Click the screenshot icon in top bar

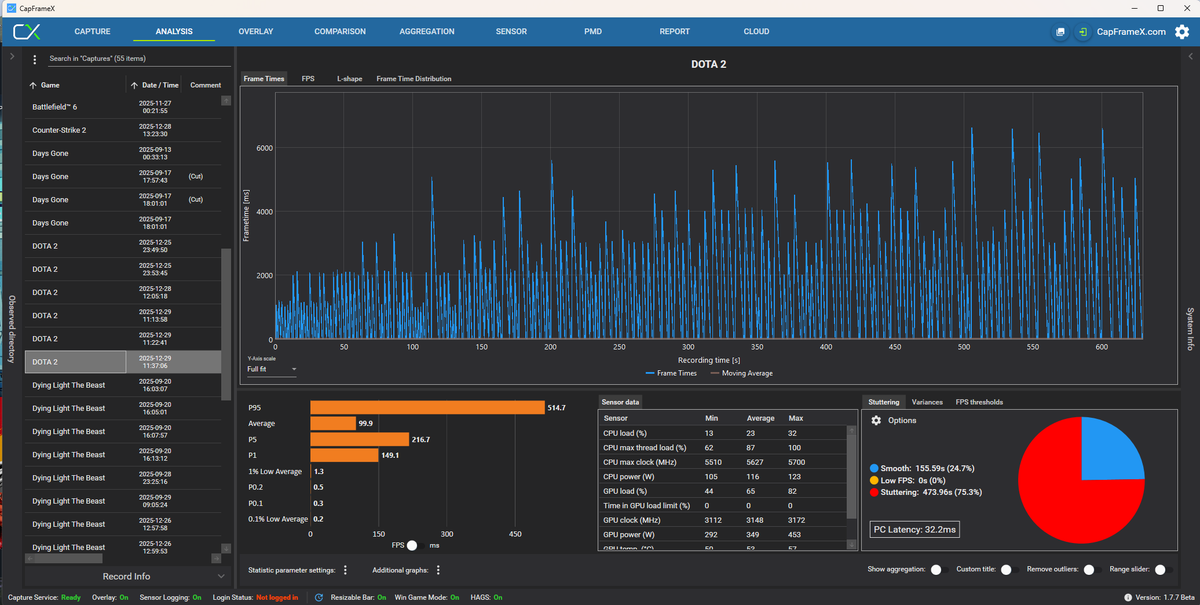[1060, 32]
